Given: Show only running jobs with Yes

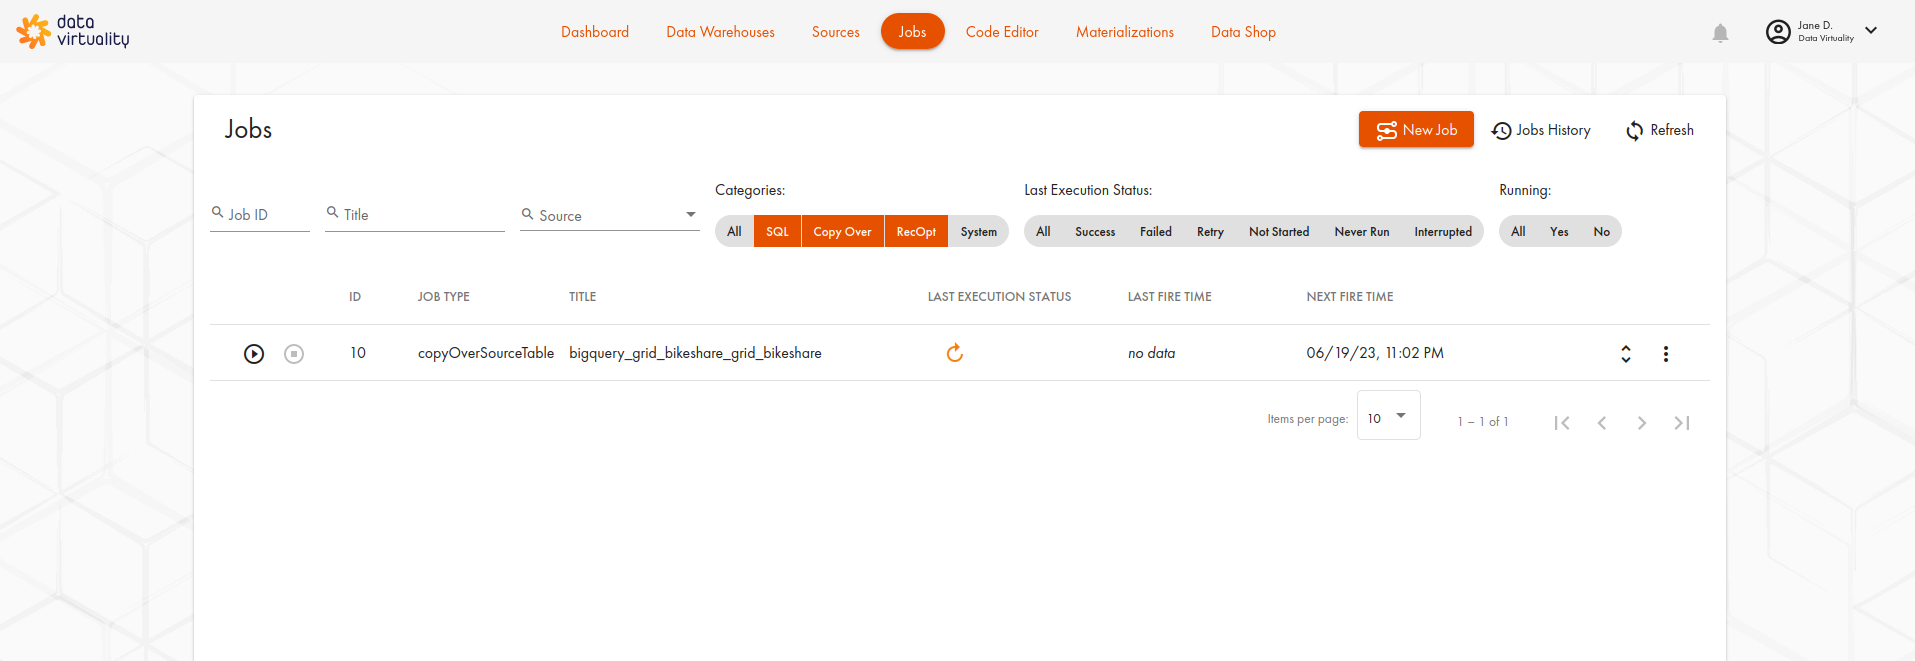Looking at the screenshot, I should 1559,232.
